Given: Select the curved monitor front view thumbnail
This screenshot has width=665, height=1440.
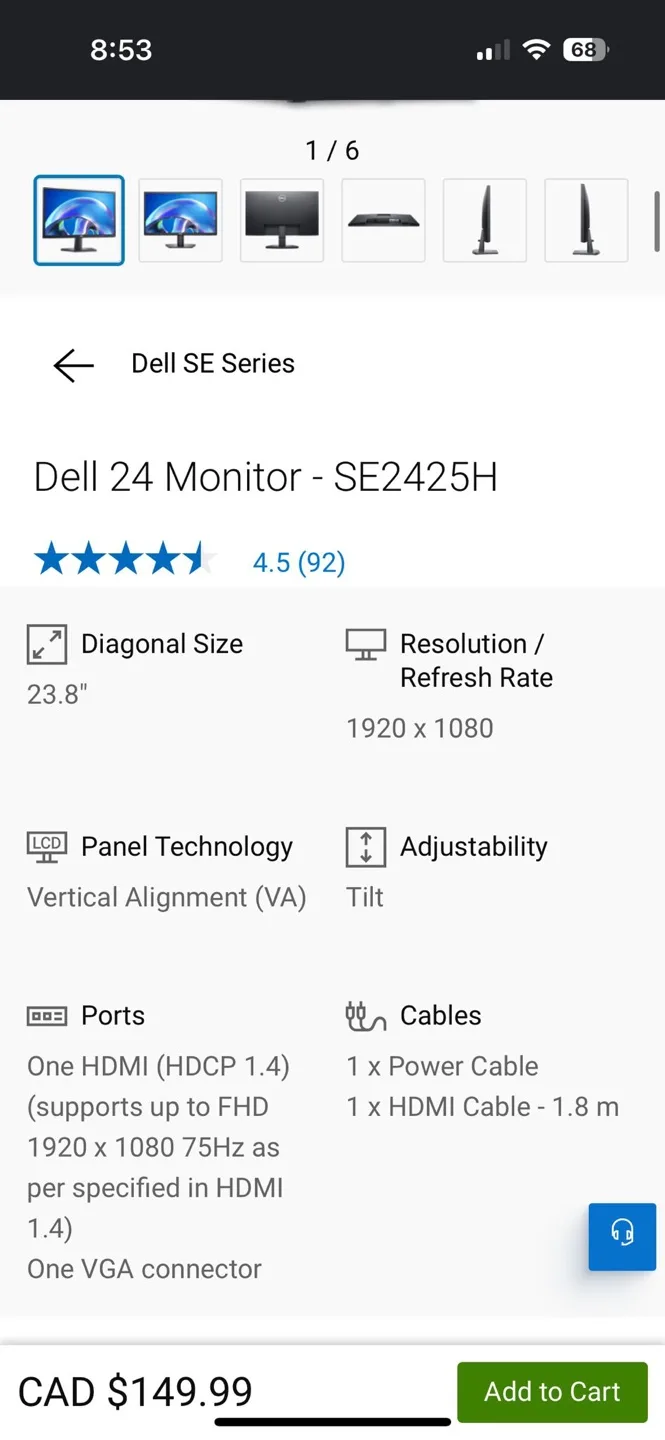Looking at the screenshot, I should 79,220.
